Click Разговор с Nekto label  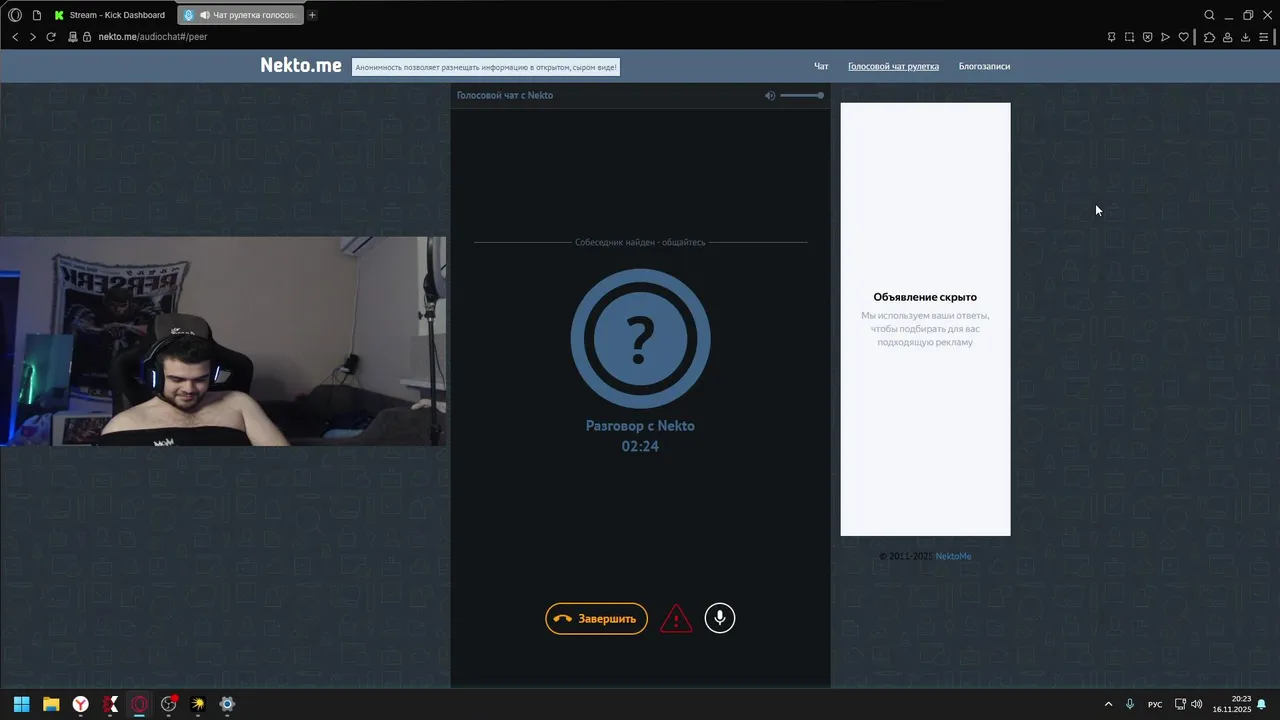click(640, 426)
